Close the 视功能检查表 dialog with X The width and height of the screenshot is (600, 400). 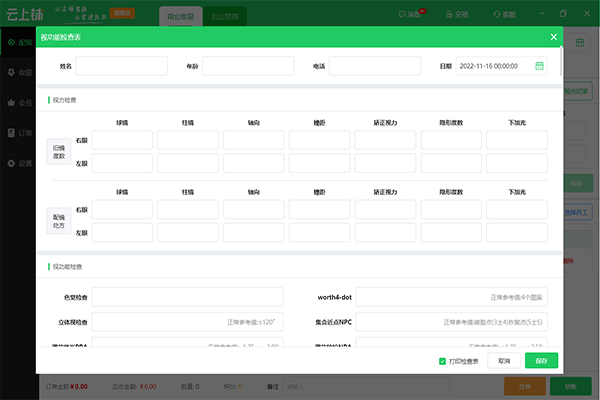click(x=553, y=37)
